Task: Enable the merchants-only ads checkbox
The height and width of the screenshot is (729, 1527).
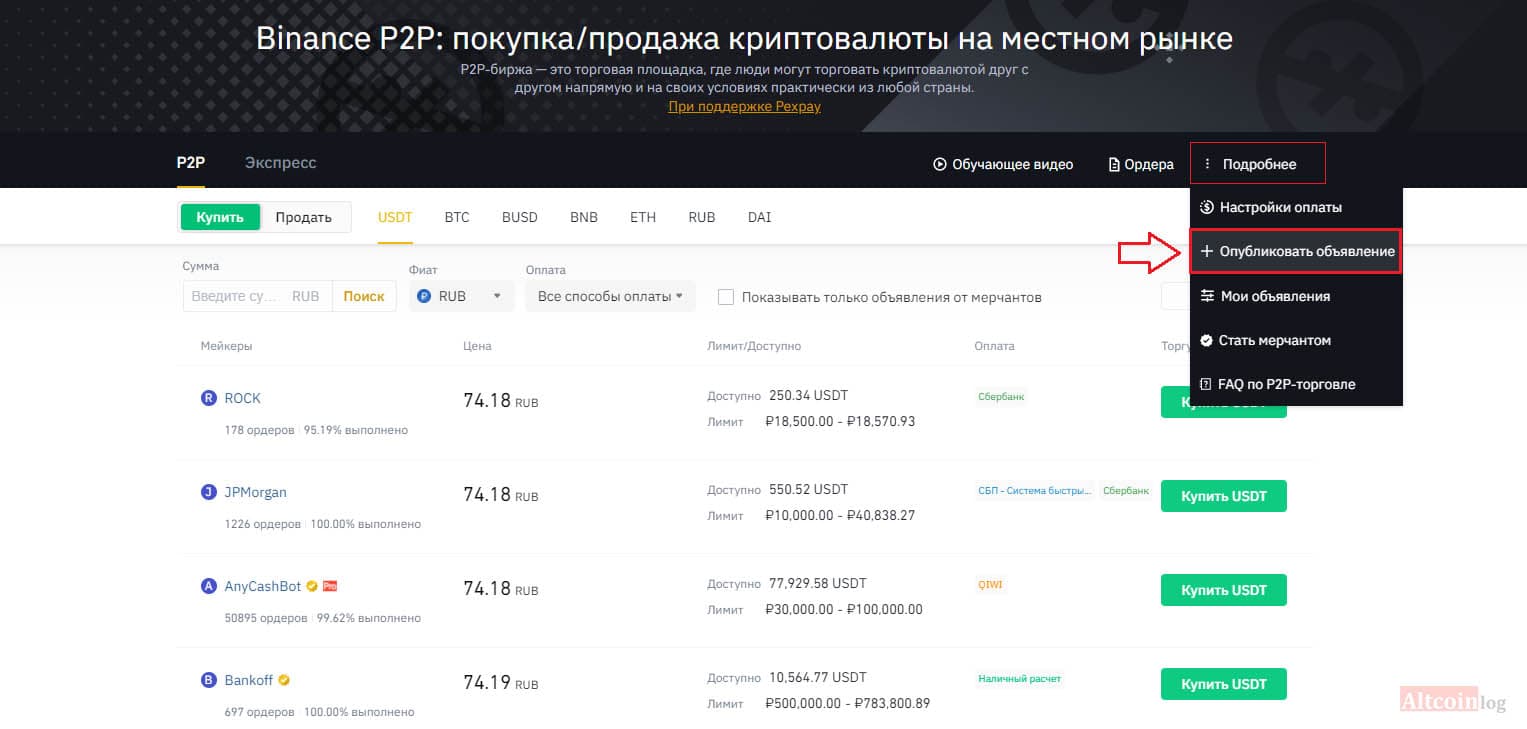Action: point(726,297)
